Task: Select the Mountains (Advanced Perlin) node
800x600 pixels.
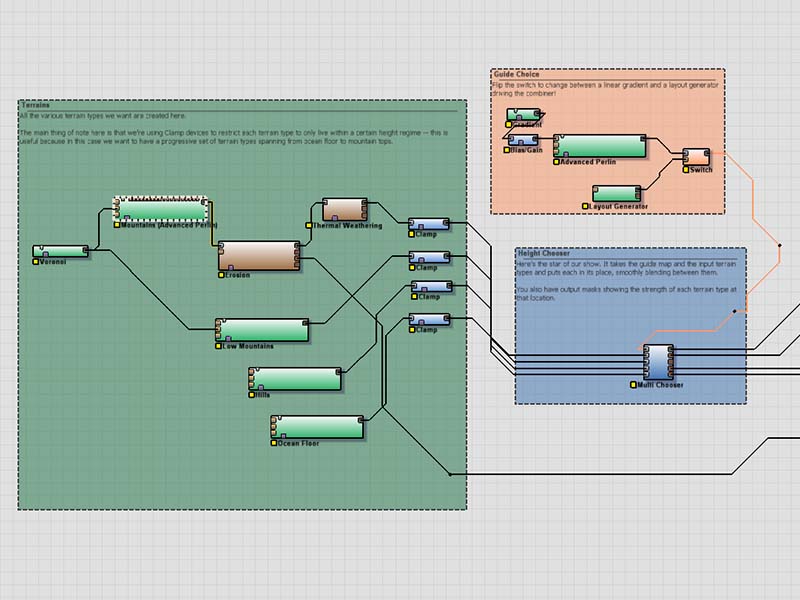Action: pos(162,209)
